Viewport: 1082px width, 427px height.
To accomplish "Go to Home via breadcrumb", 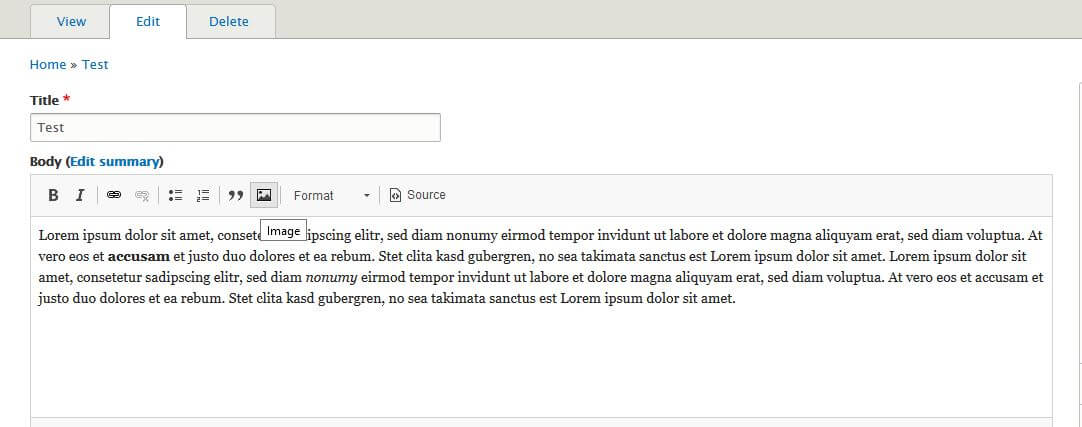I will coord(48,64).
